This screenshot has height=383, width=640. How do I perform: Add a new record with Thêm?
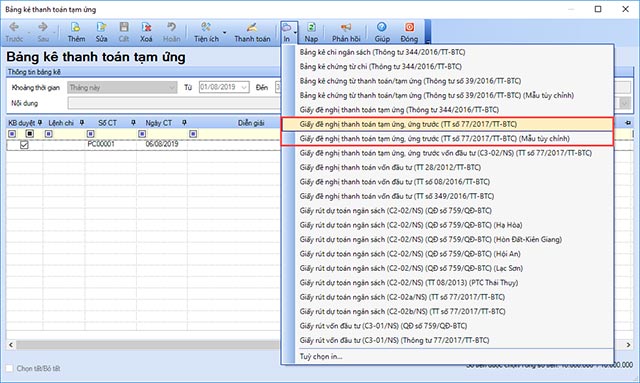pyautogui.click(x=76, y=32)
